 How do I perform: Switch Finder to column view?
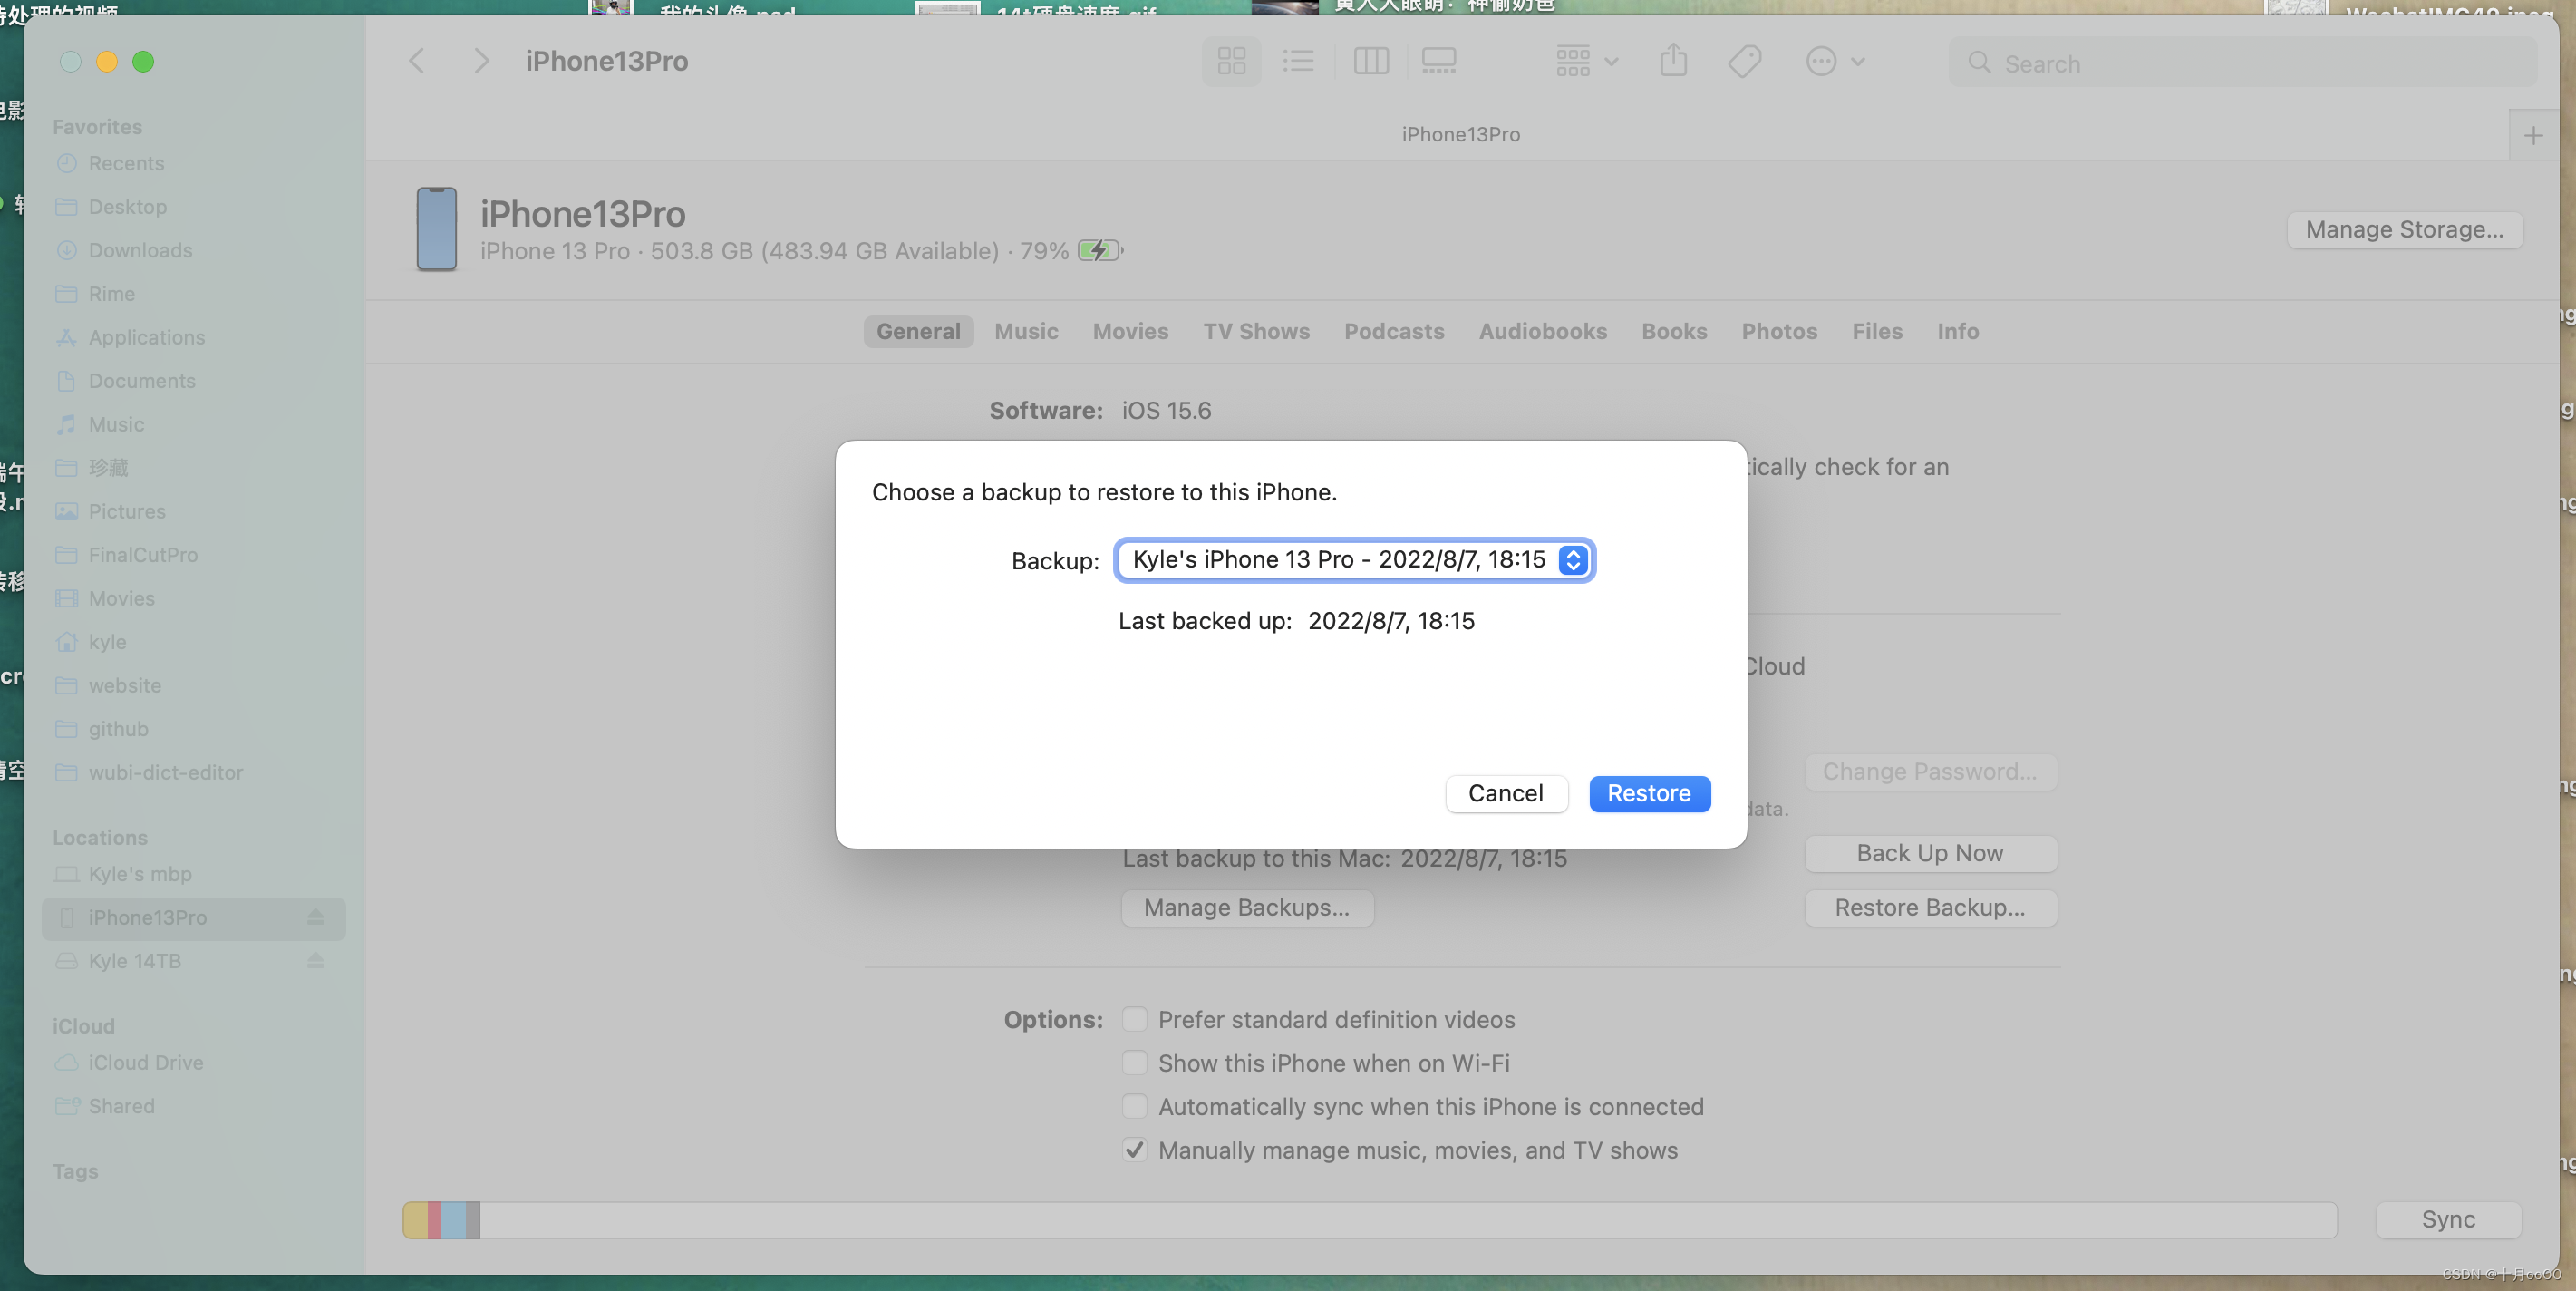pyautogui.click(x=1370, y=62)
